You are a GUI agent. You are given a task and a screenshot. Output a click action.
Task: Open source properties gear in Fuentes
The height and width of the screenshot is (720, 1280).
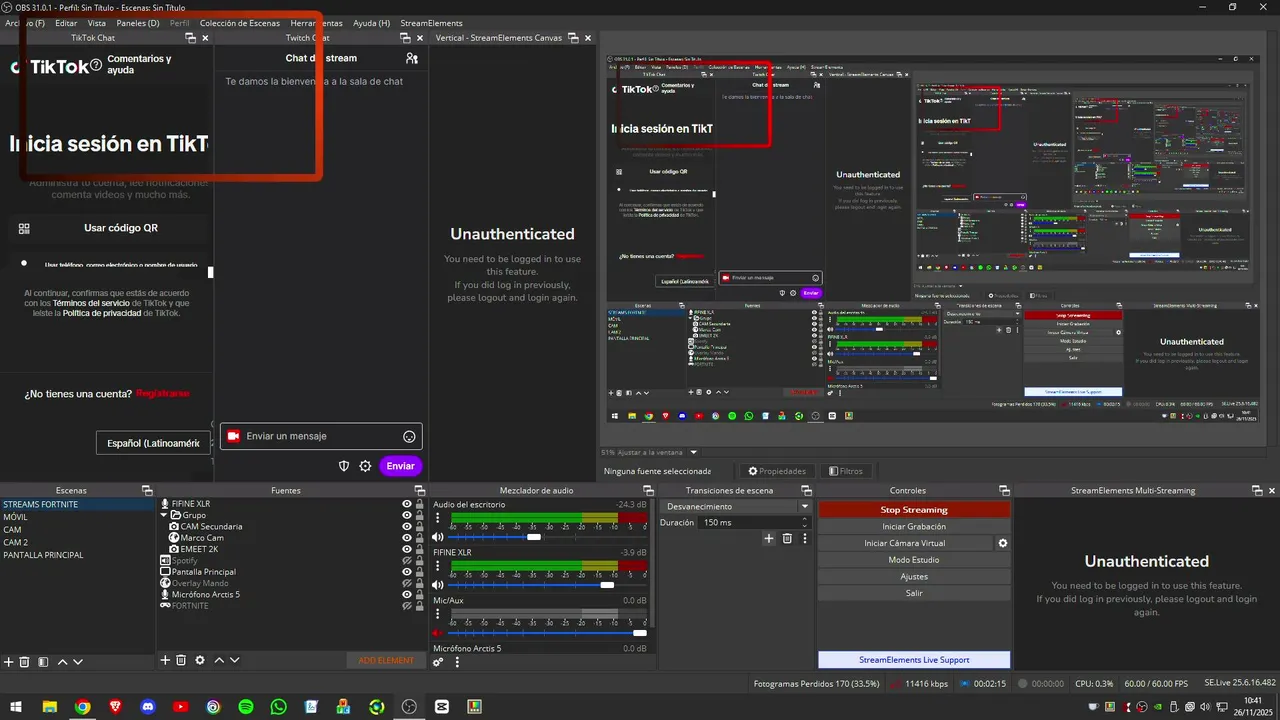pyautogui.click(x=200, y=660)
